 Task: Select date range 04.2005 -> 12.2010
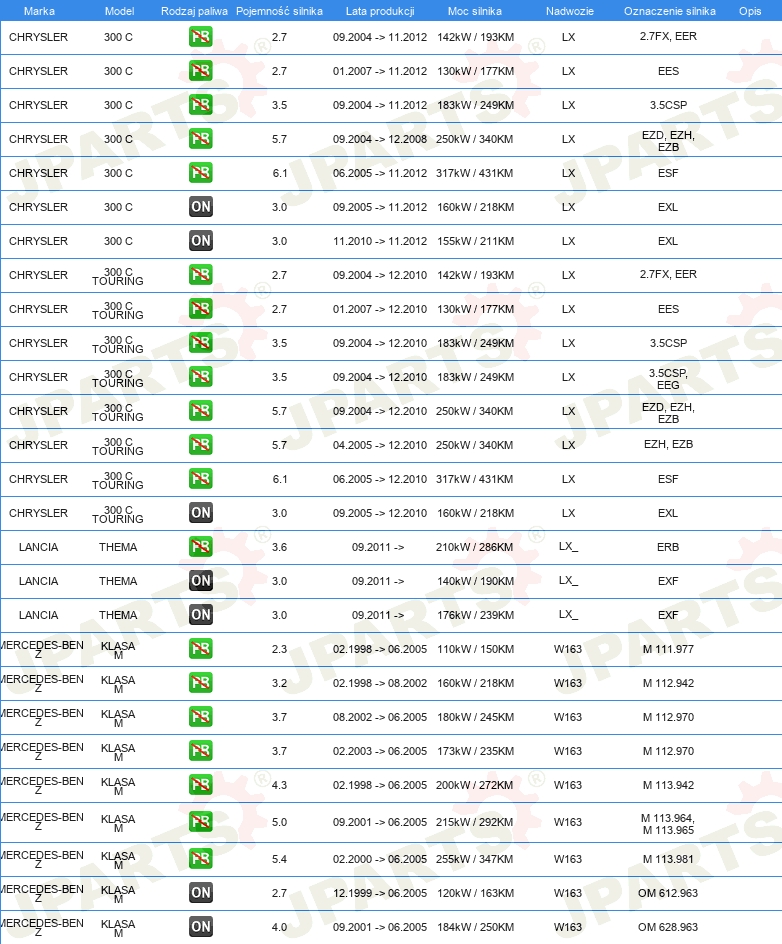pyautogui.click(x=380, y=446)
